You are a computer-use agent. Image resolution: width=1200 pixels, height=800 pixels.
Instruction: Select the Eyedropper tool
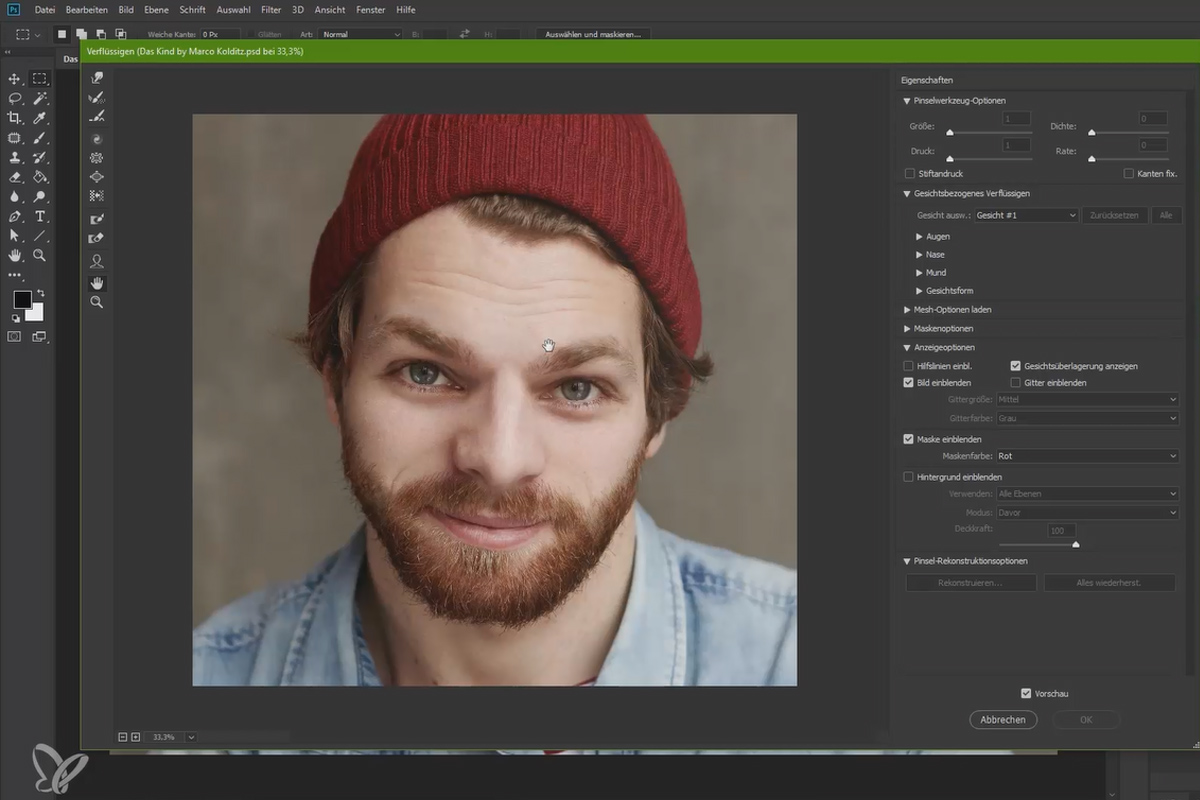pos(40,118)
